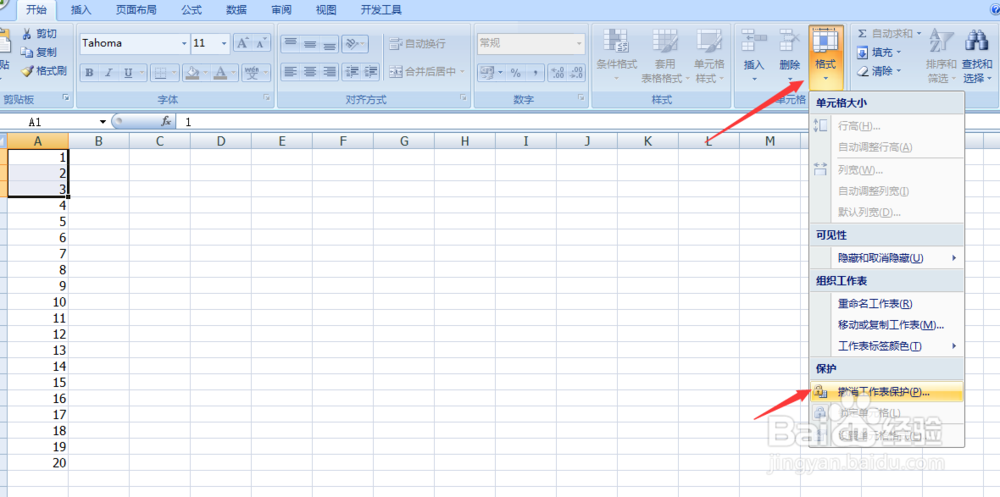Open the Font Color dropdown arrow
This screenshot has height=497, width=1000.
pos(233,73)
